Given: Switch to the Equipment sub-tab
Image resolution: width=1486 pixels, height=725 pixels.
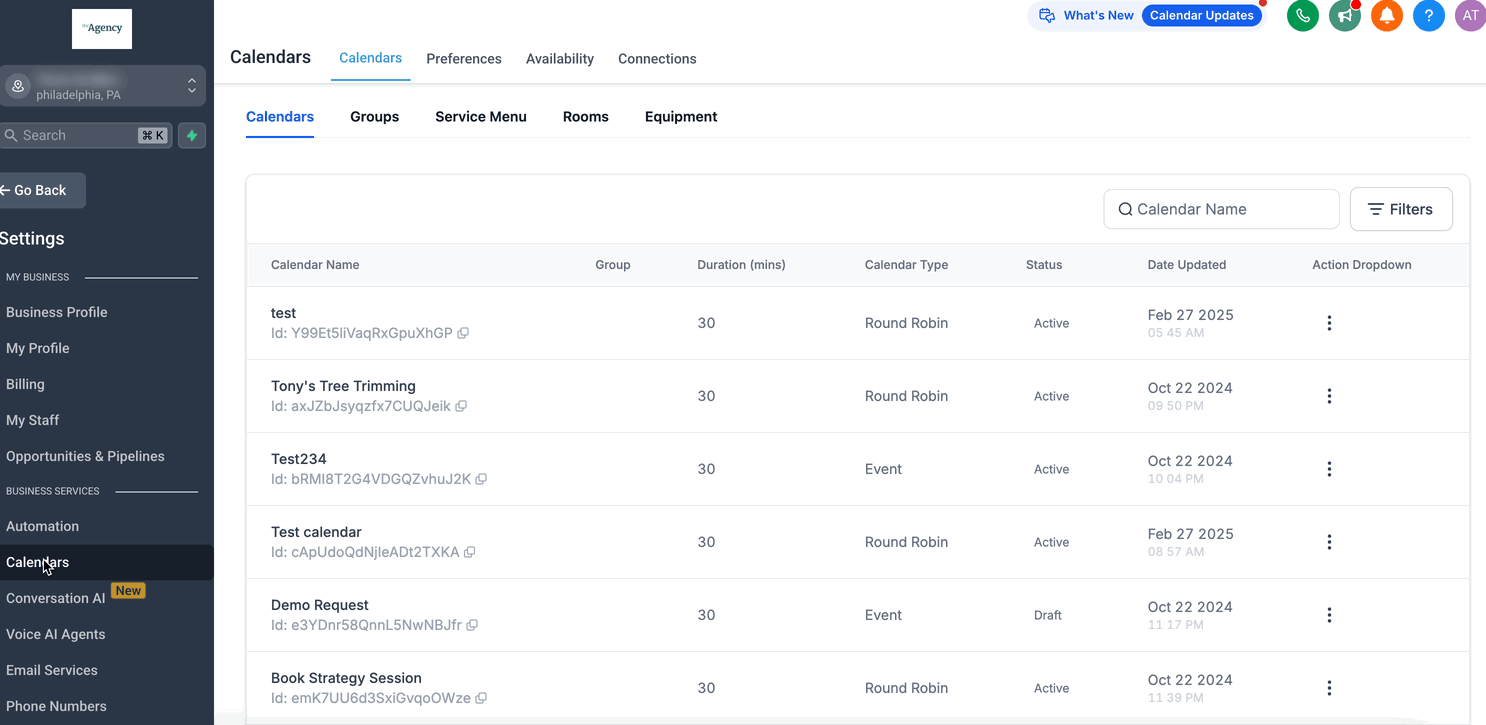Looking at the screenshot, I should click(681, 117).
